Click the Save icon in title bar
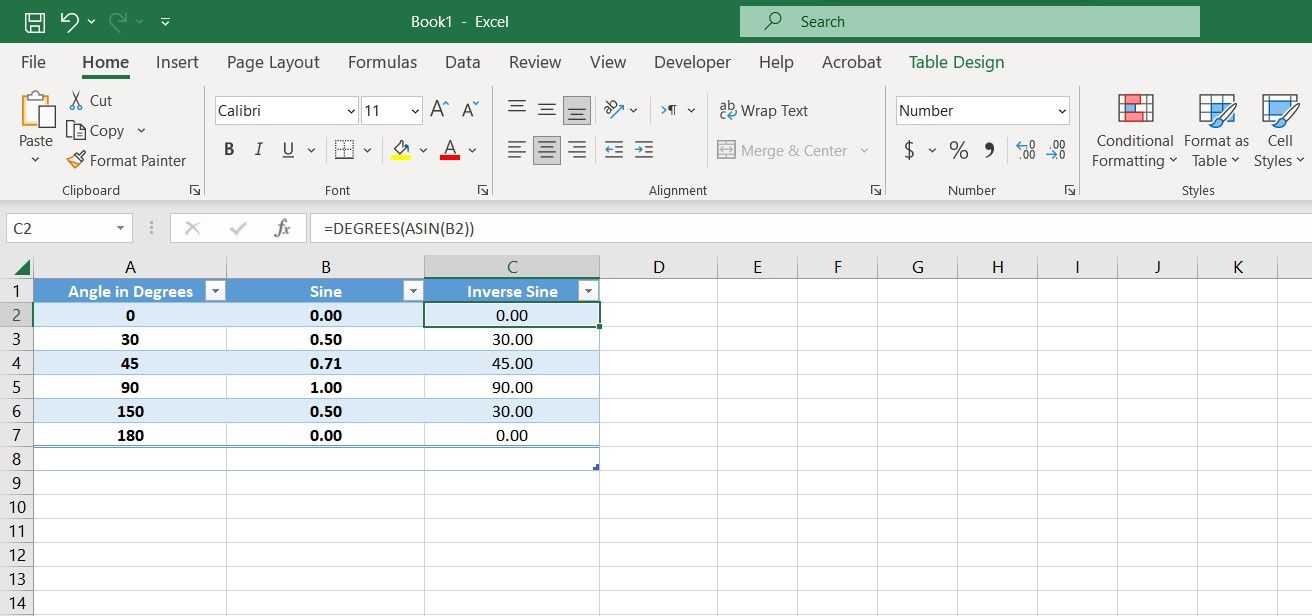This screenshot has height=616, width=1312. 34,21
